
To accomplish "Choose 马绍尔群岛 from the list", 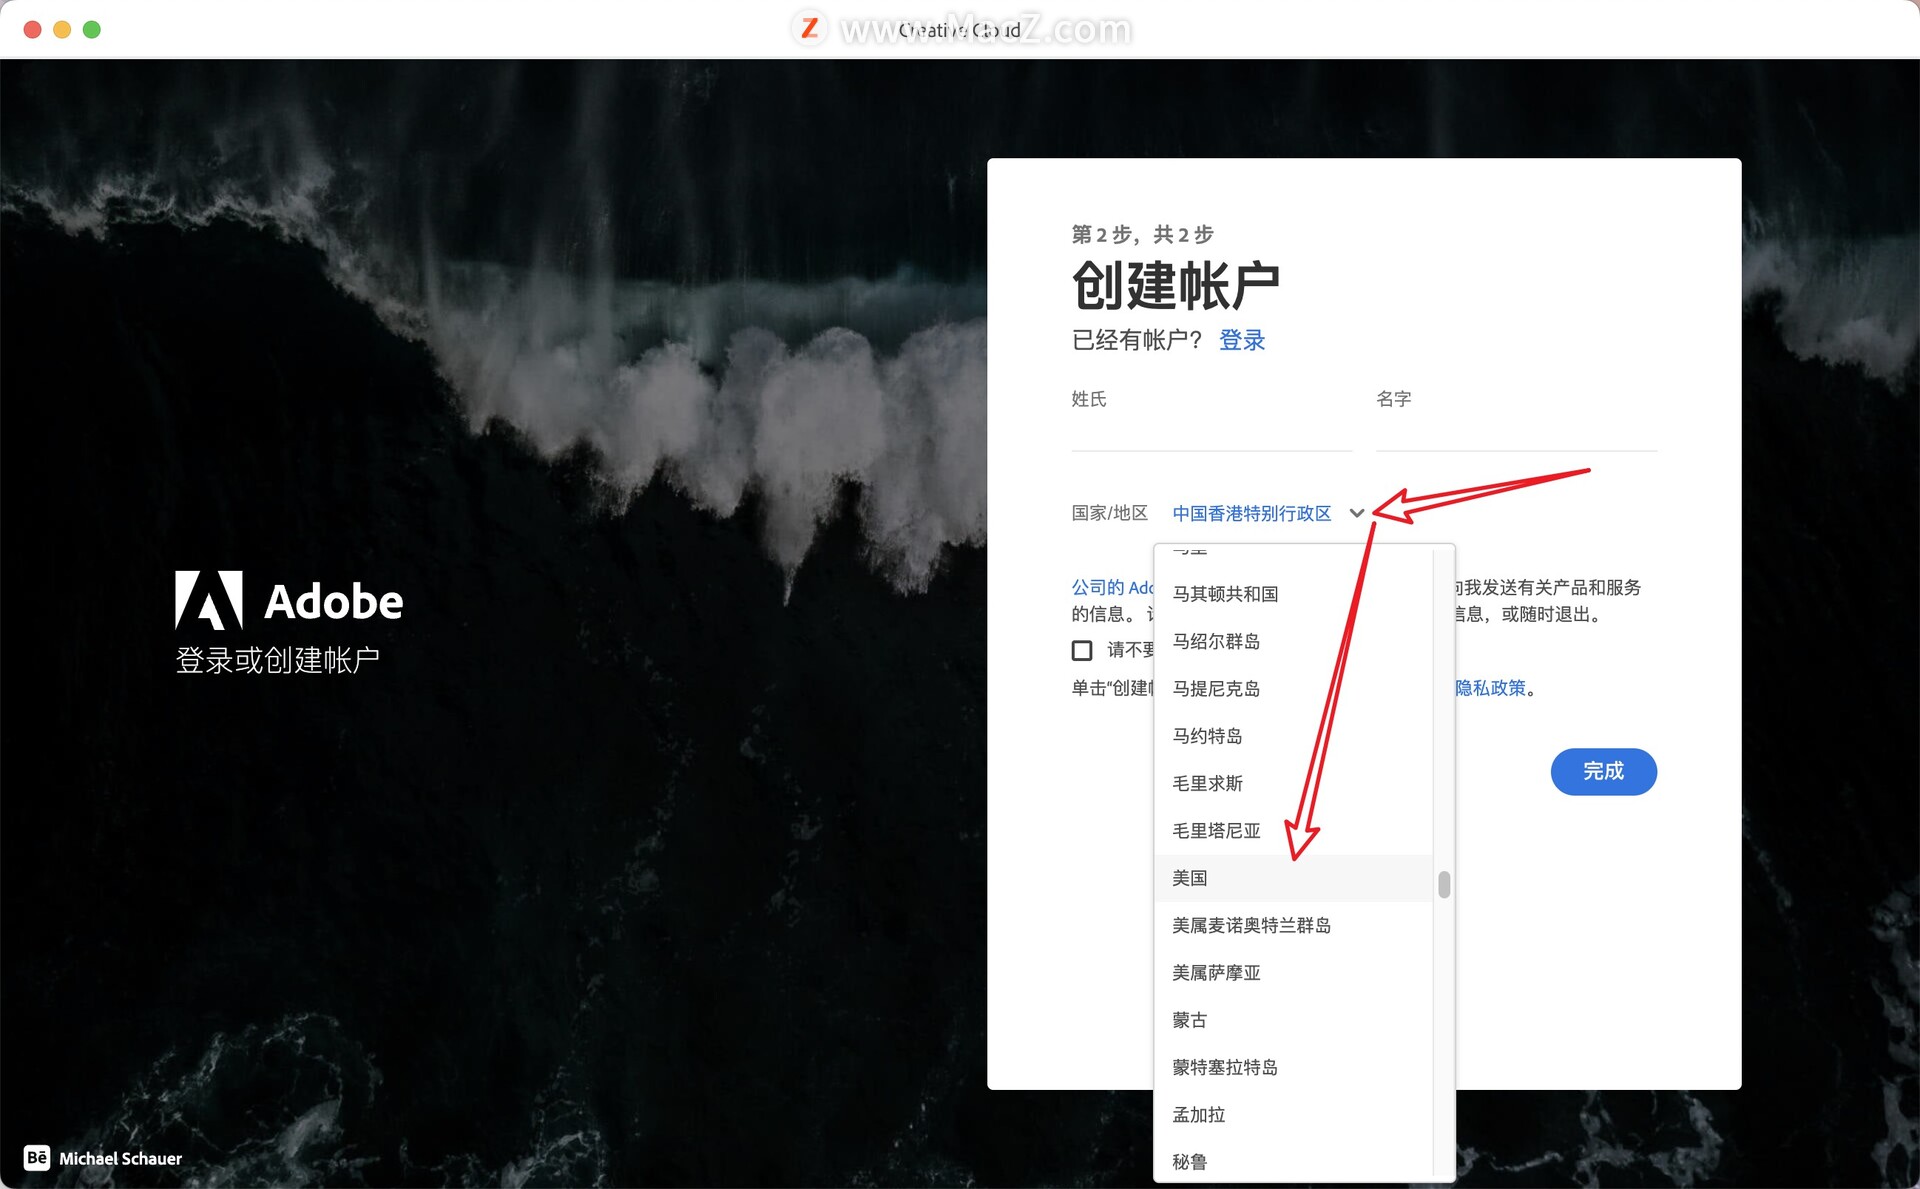I will [1294, 641].
